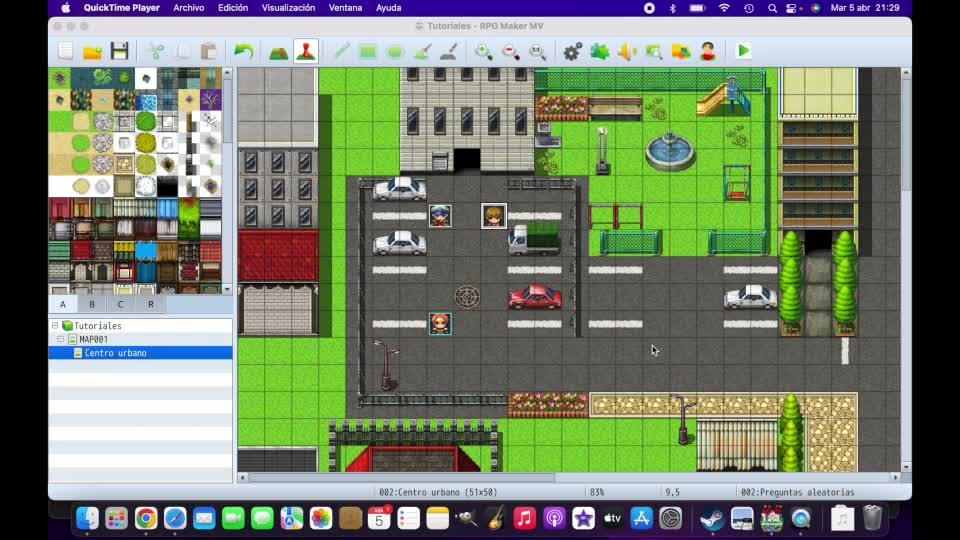This screenshot has width=960, height=540.
Task: Click the New Project icon
Action: (x=66, y=51)
